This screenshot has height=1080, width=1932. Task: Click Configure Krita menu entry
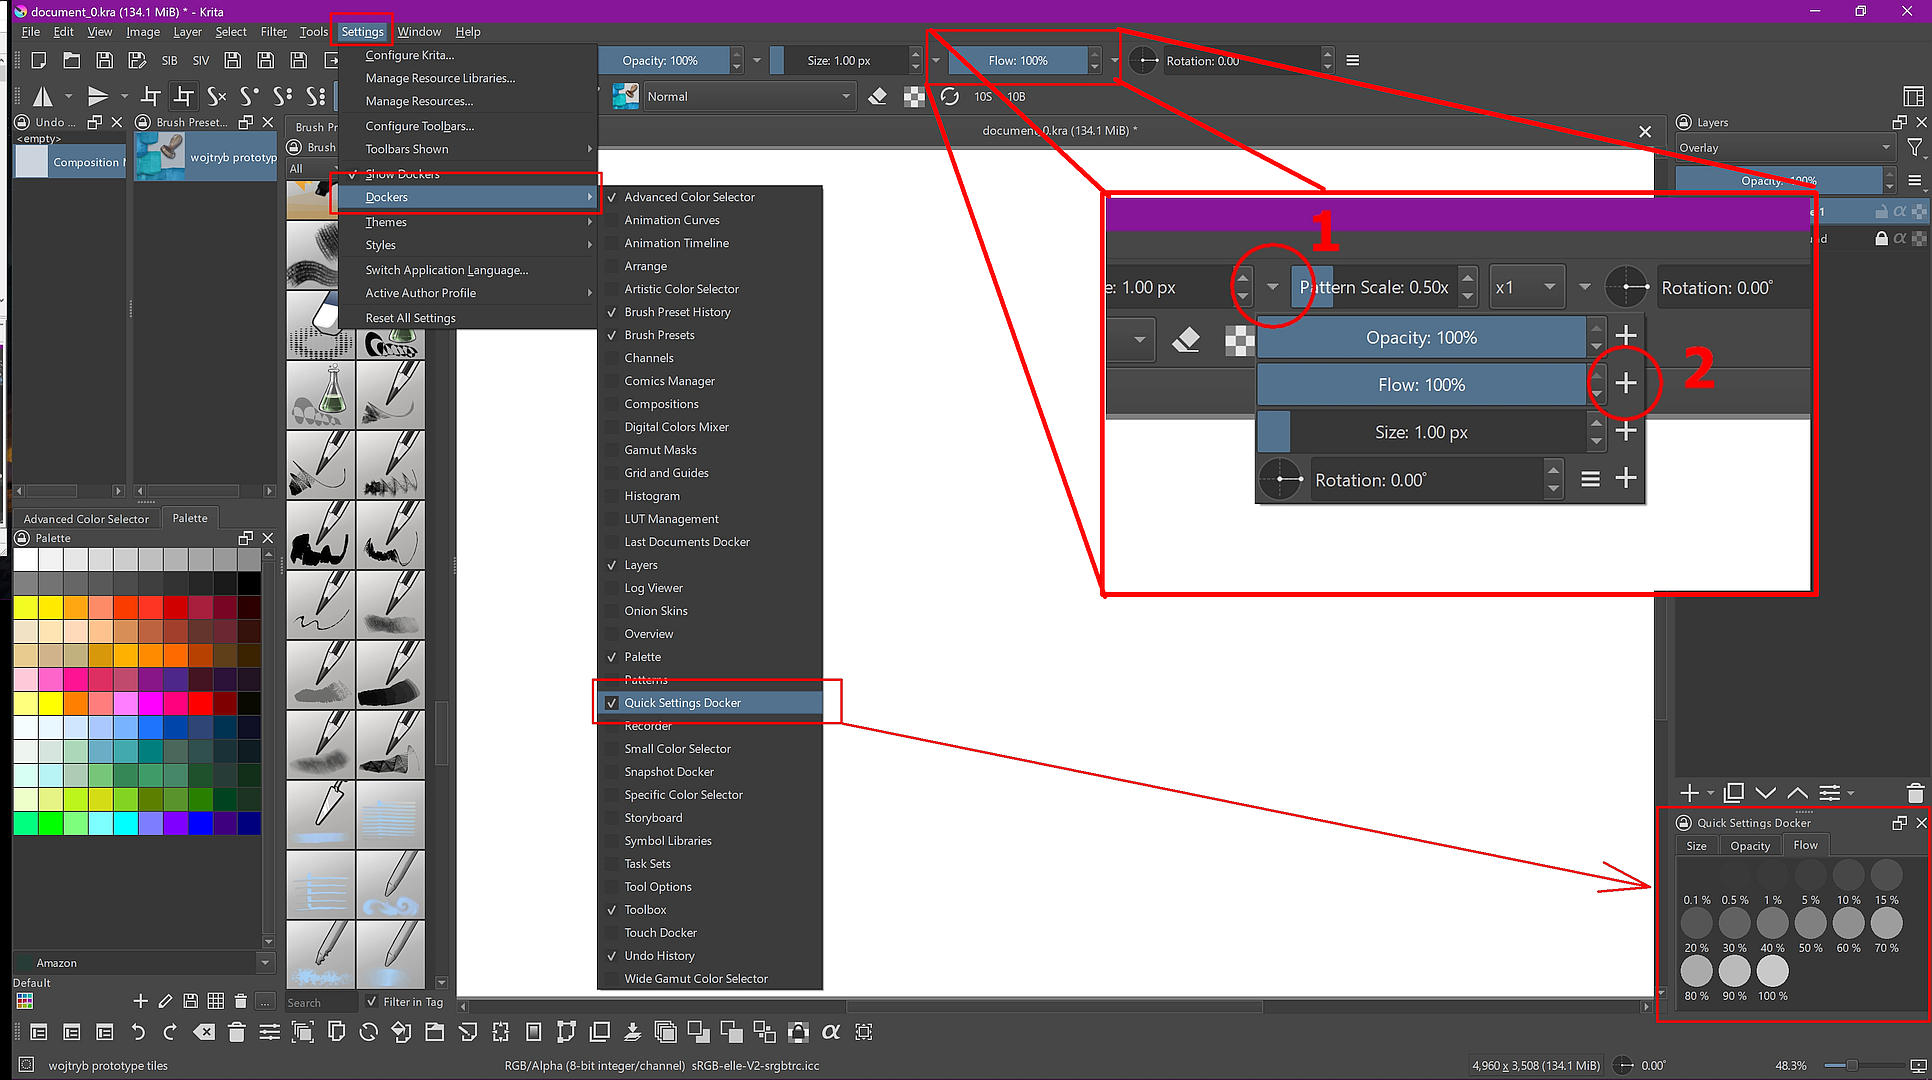409,55
